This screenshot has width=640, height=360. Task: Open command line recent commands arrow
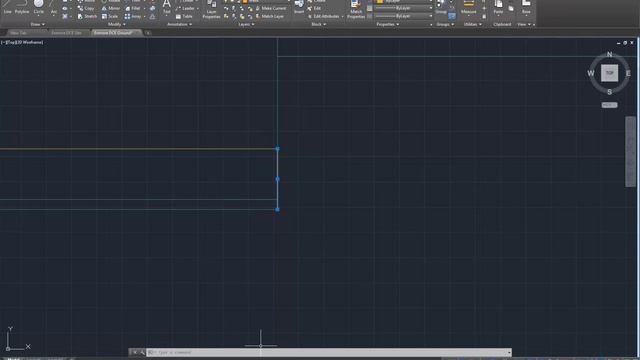click(x=509, y=352)
